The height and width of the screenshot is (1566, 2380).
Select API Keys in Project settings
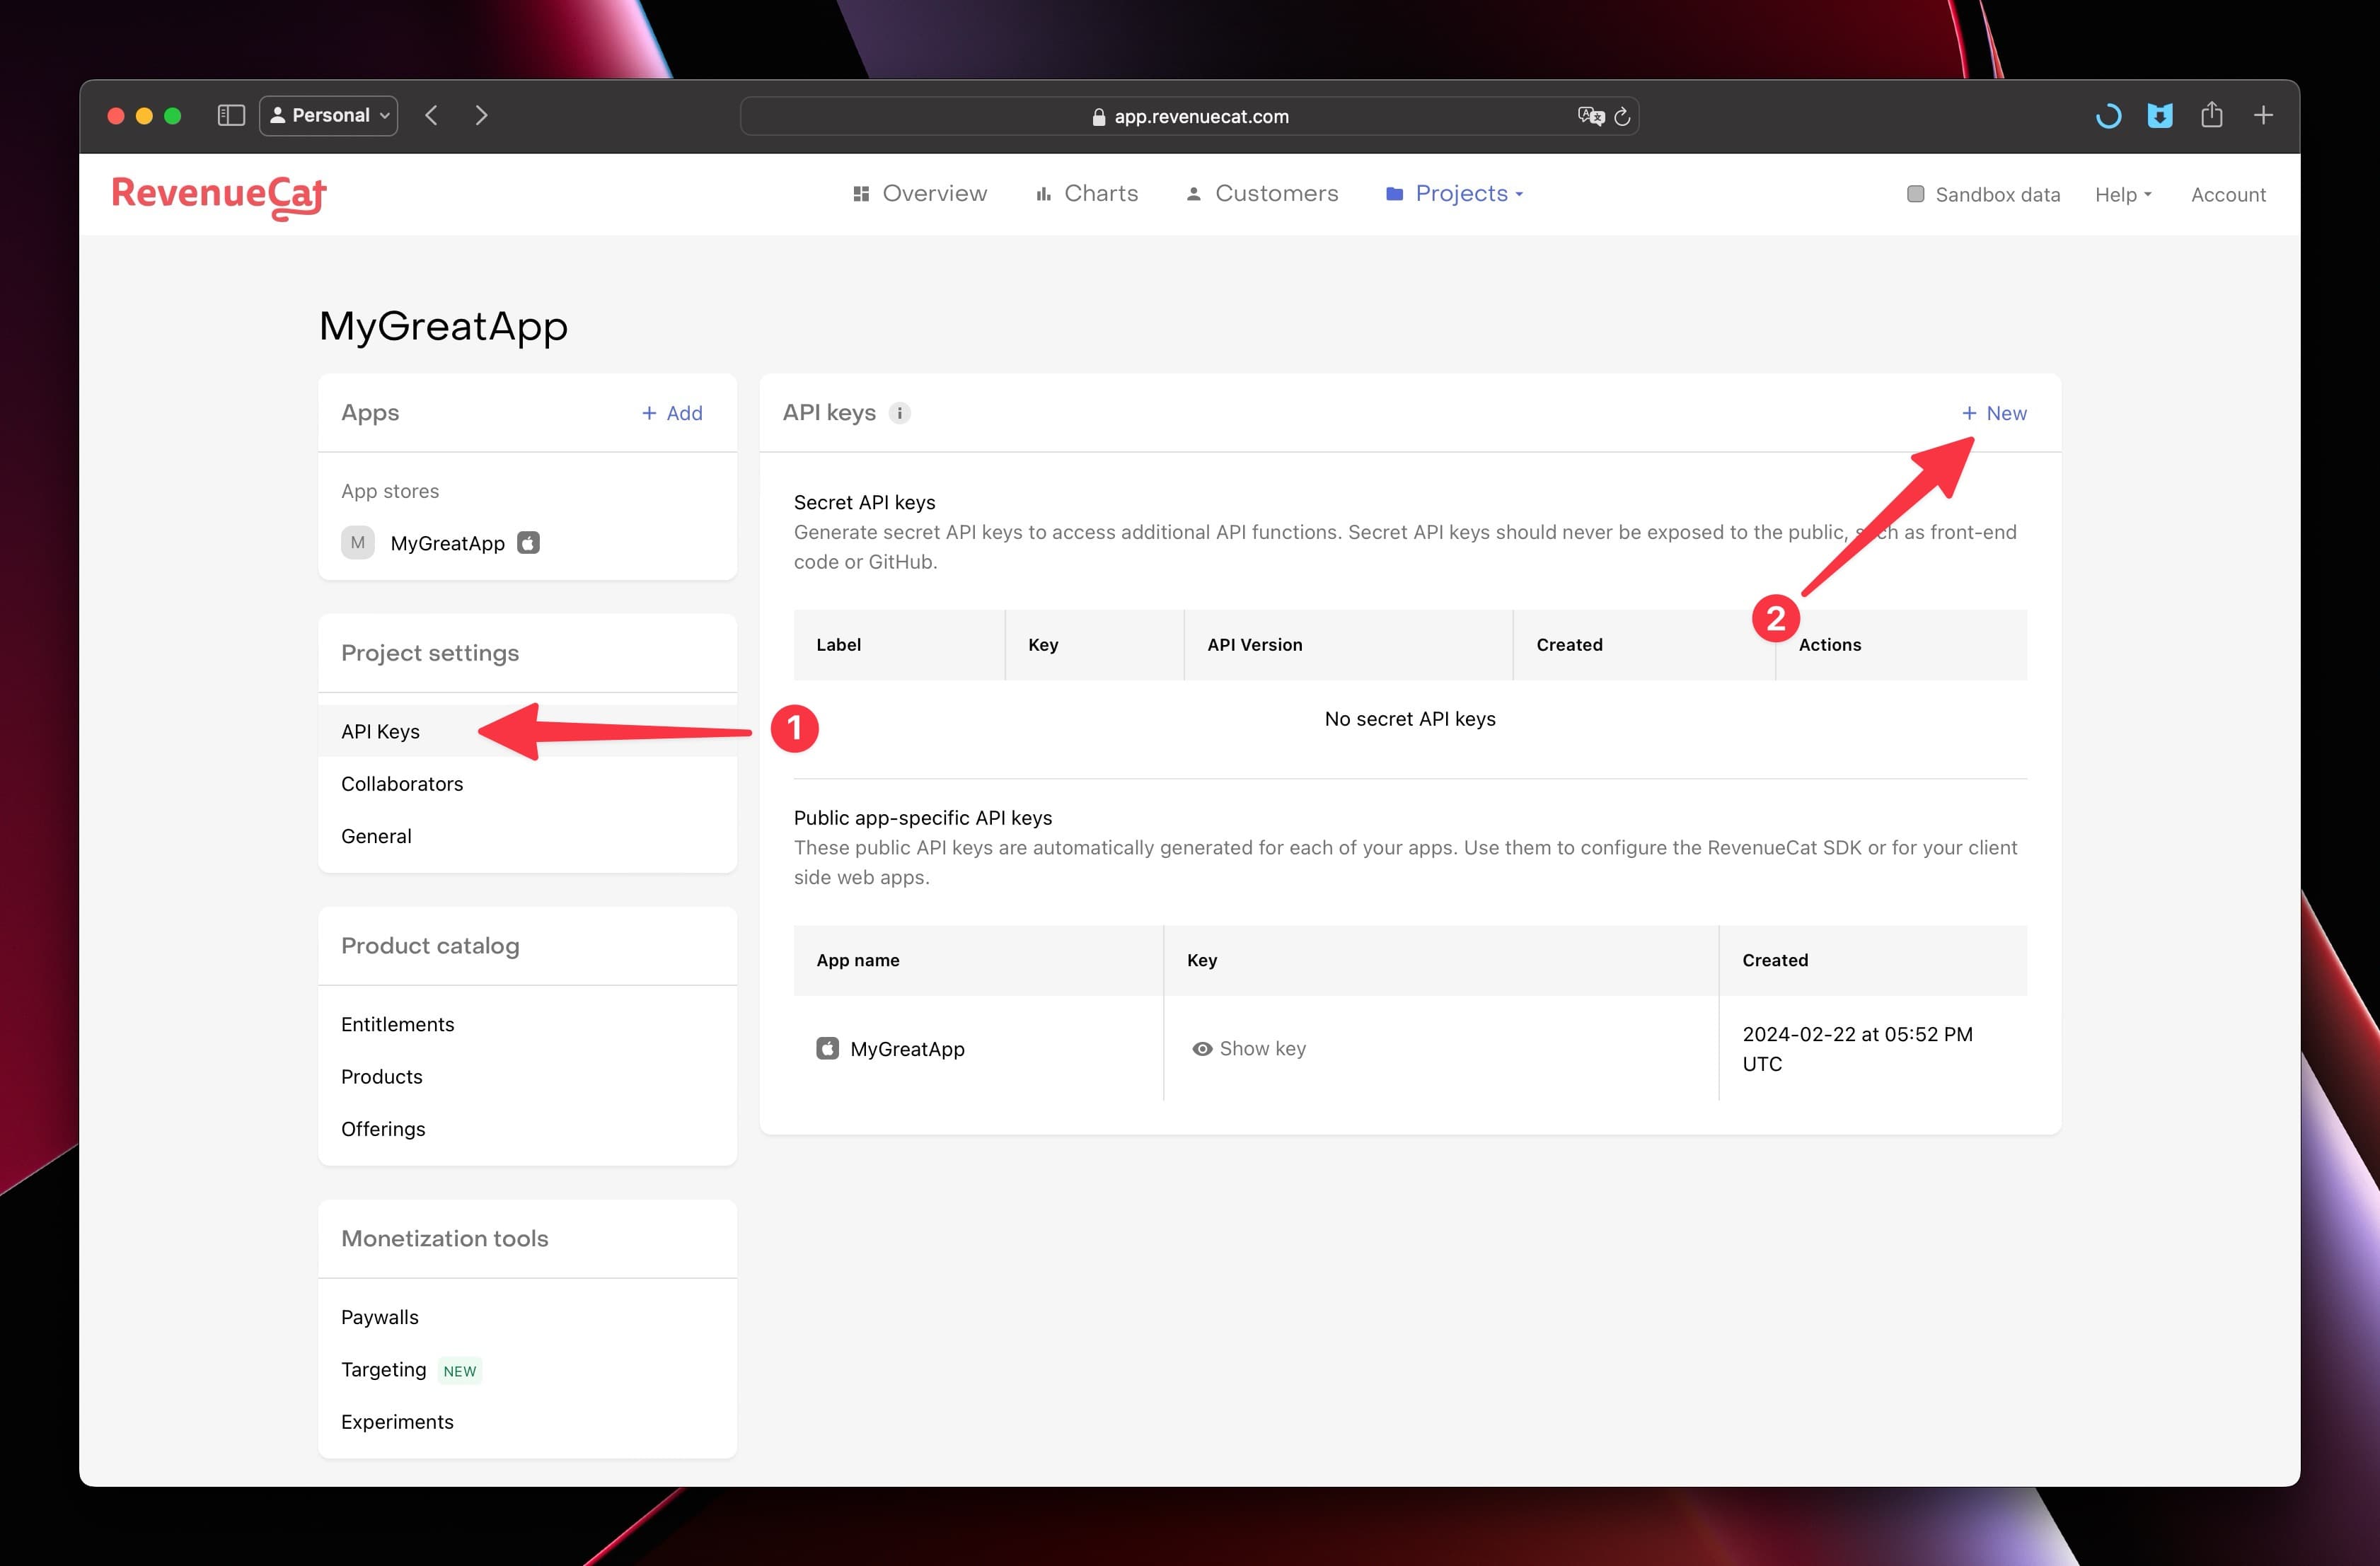(x=527, y=731)
